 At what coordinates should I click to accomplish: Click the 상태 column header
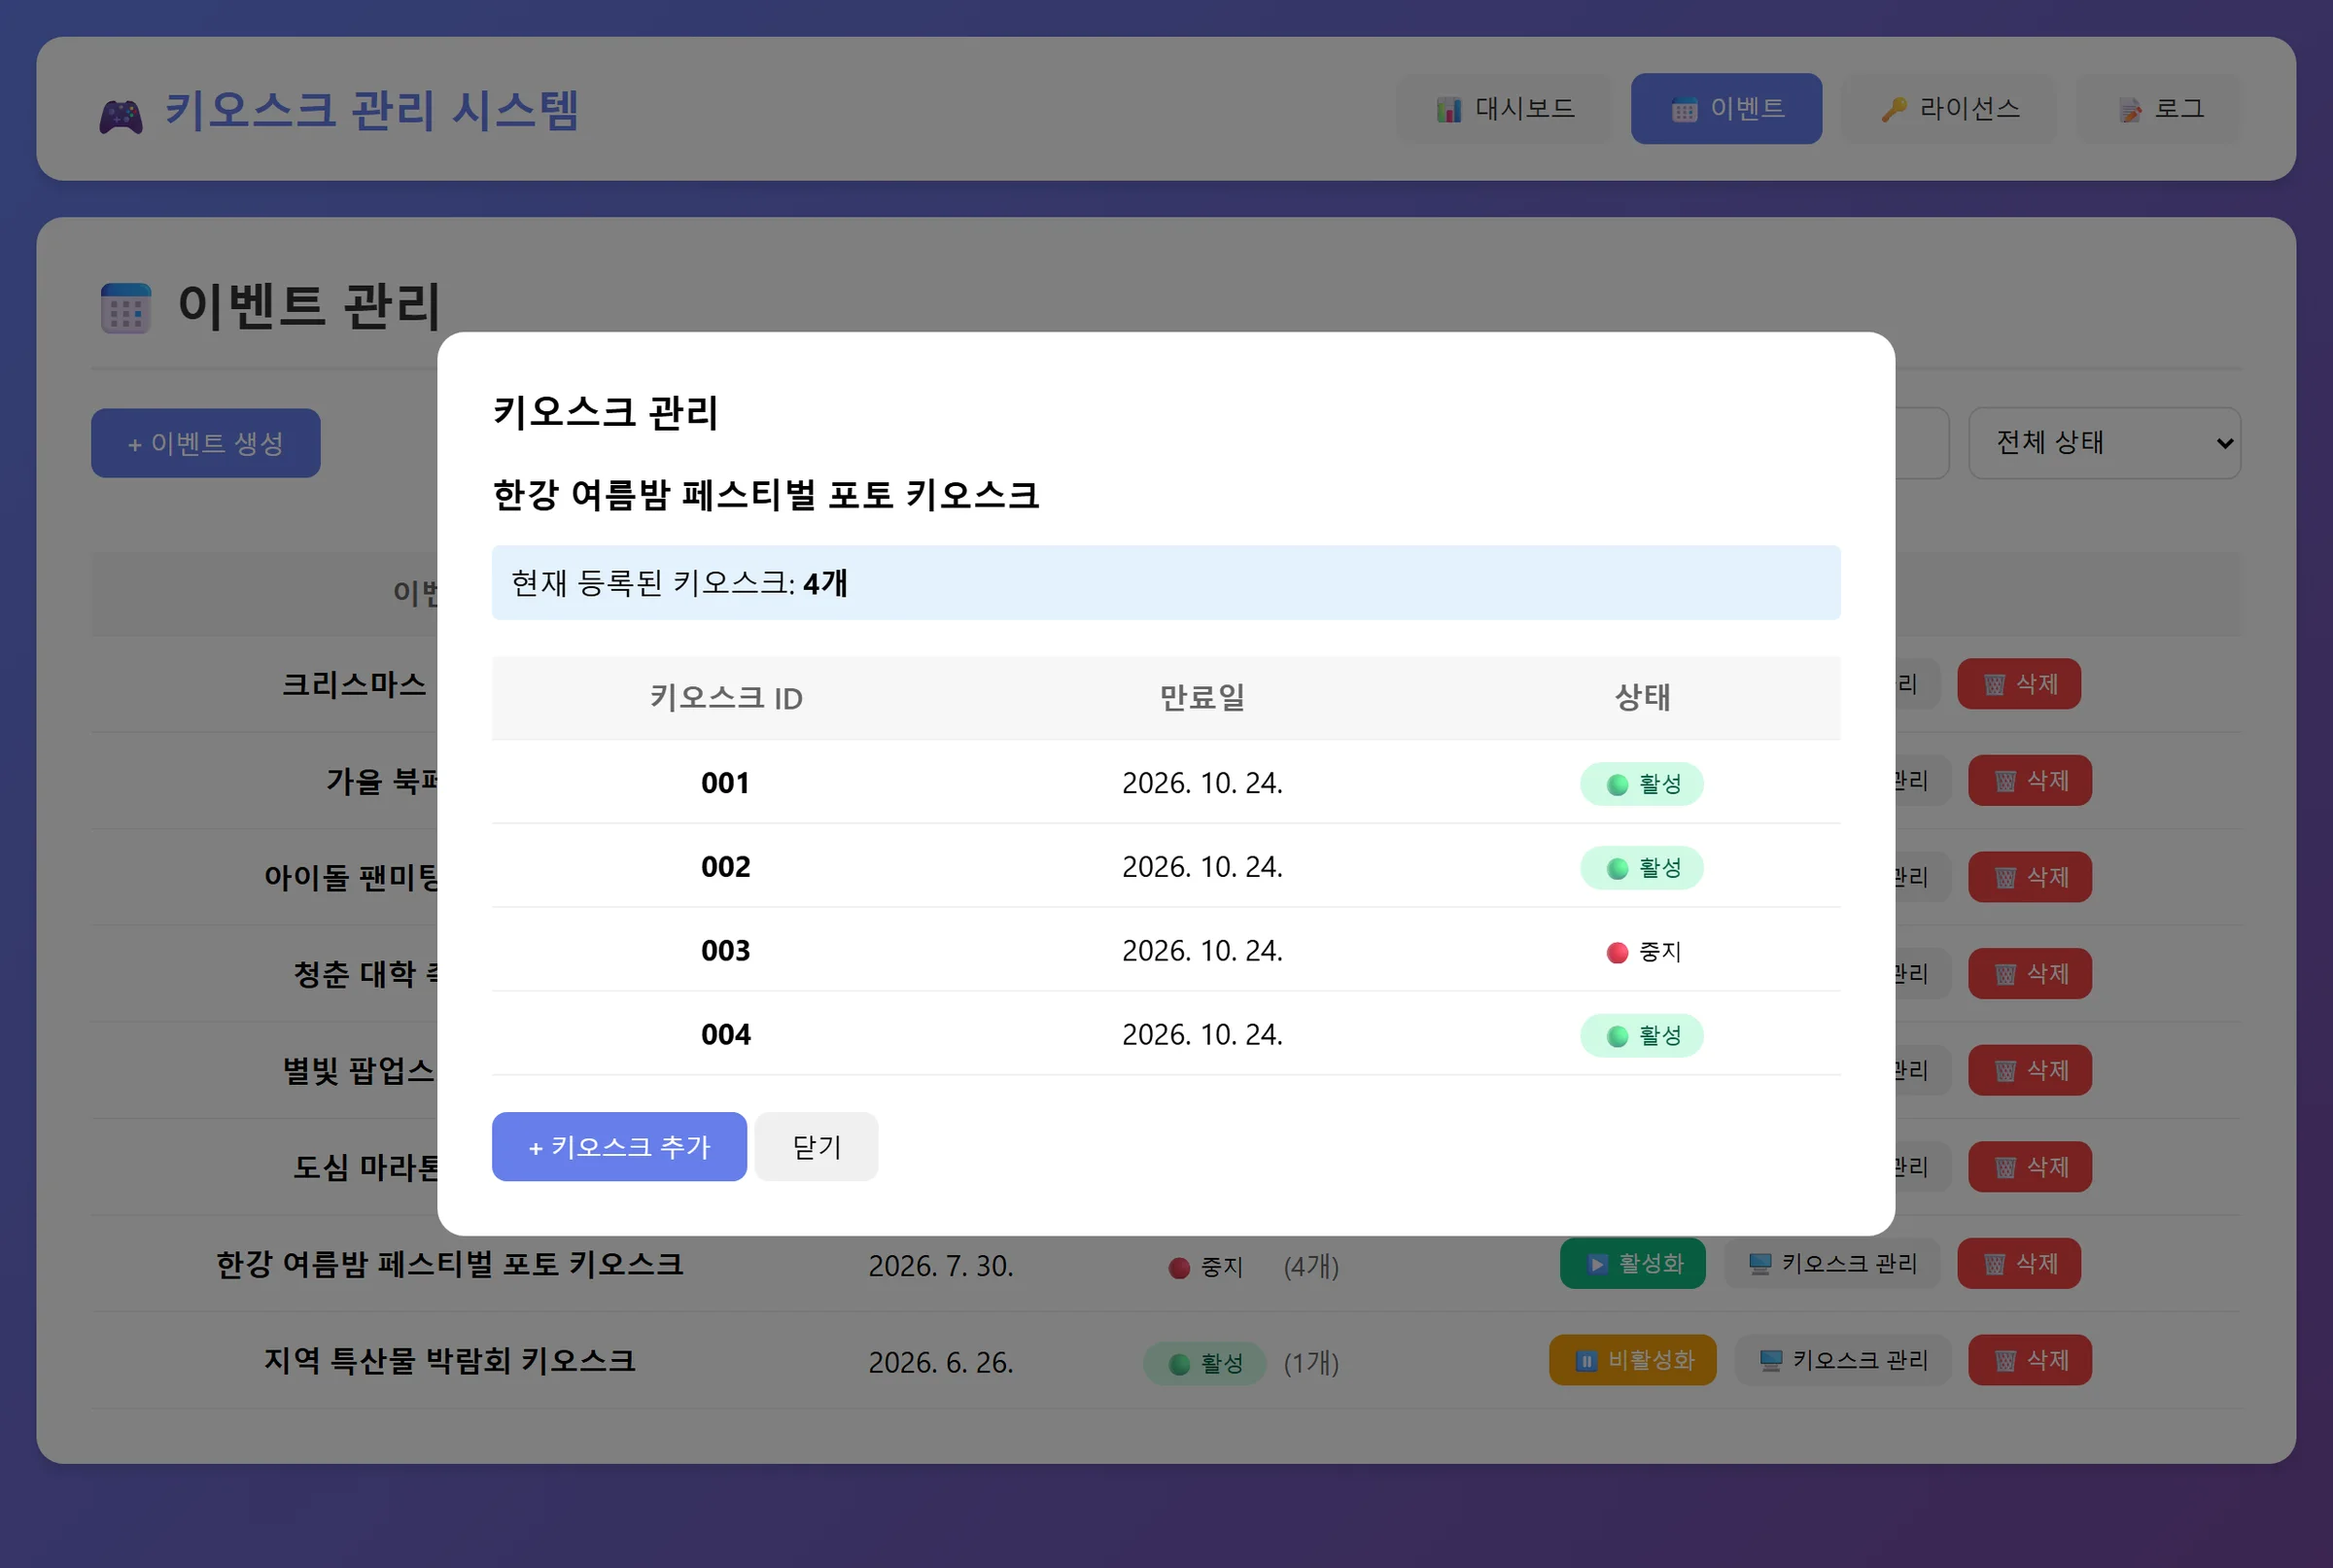(1642, 697)
